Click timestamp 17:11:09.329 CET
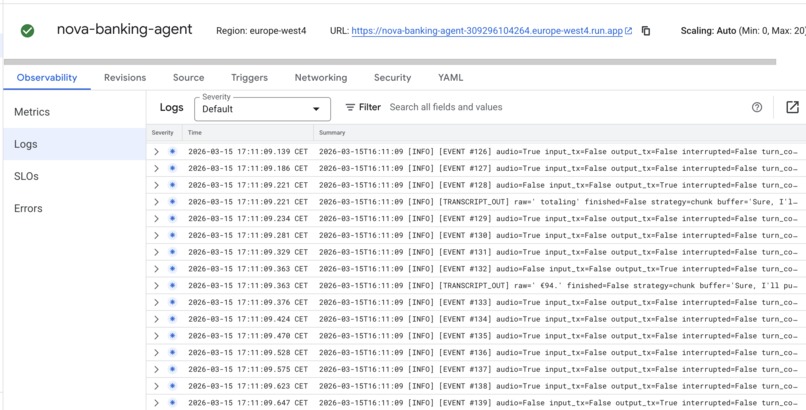The image size is (806, 410). point(248,252)
